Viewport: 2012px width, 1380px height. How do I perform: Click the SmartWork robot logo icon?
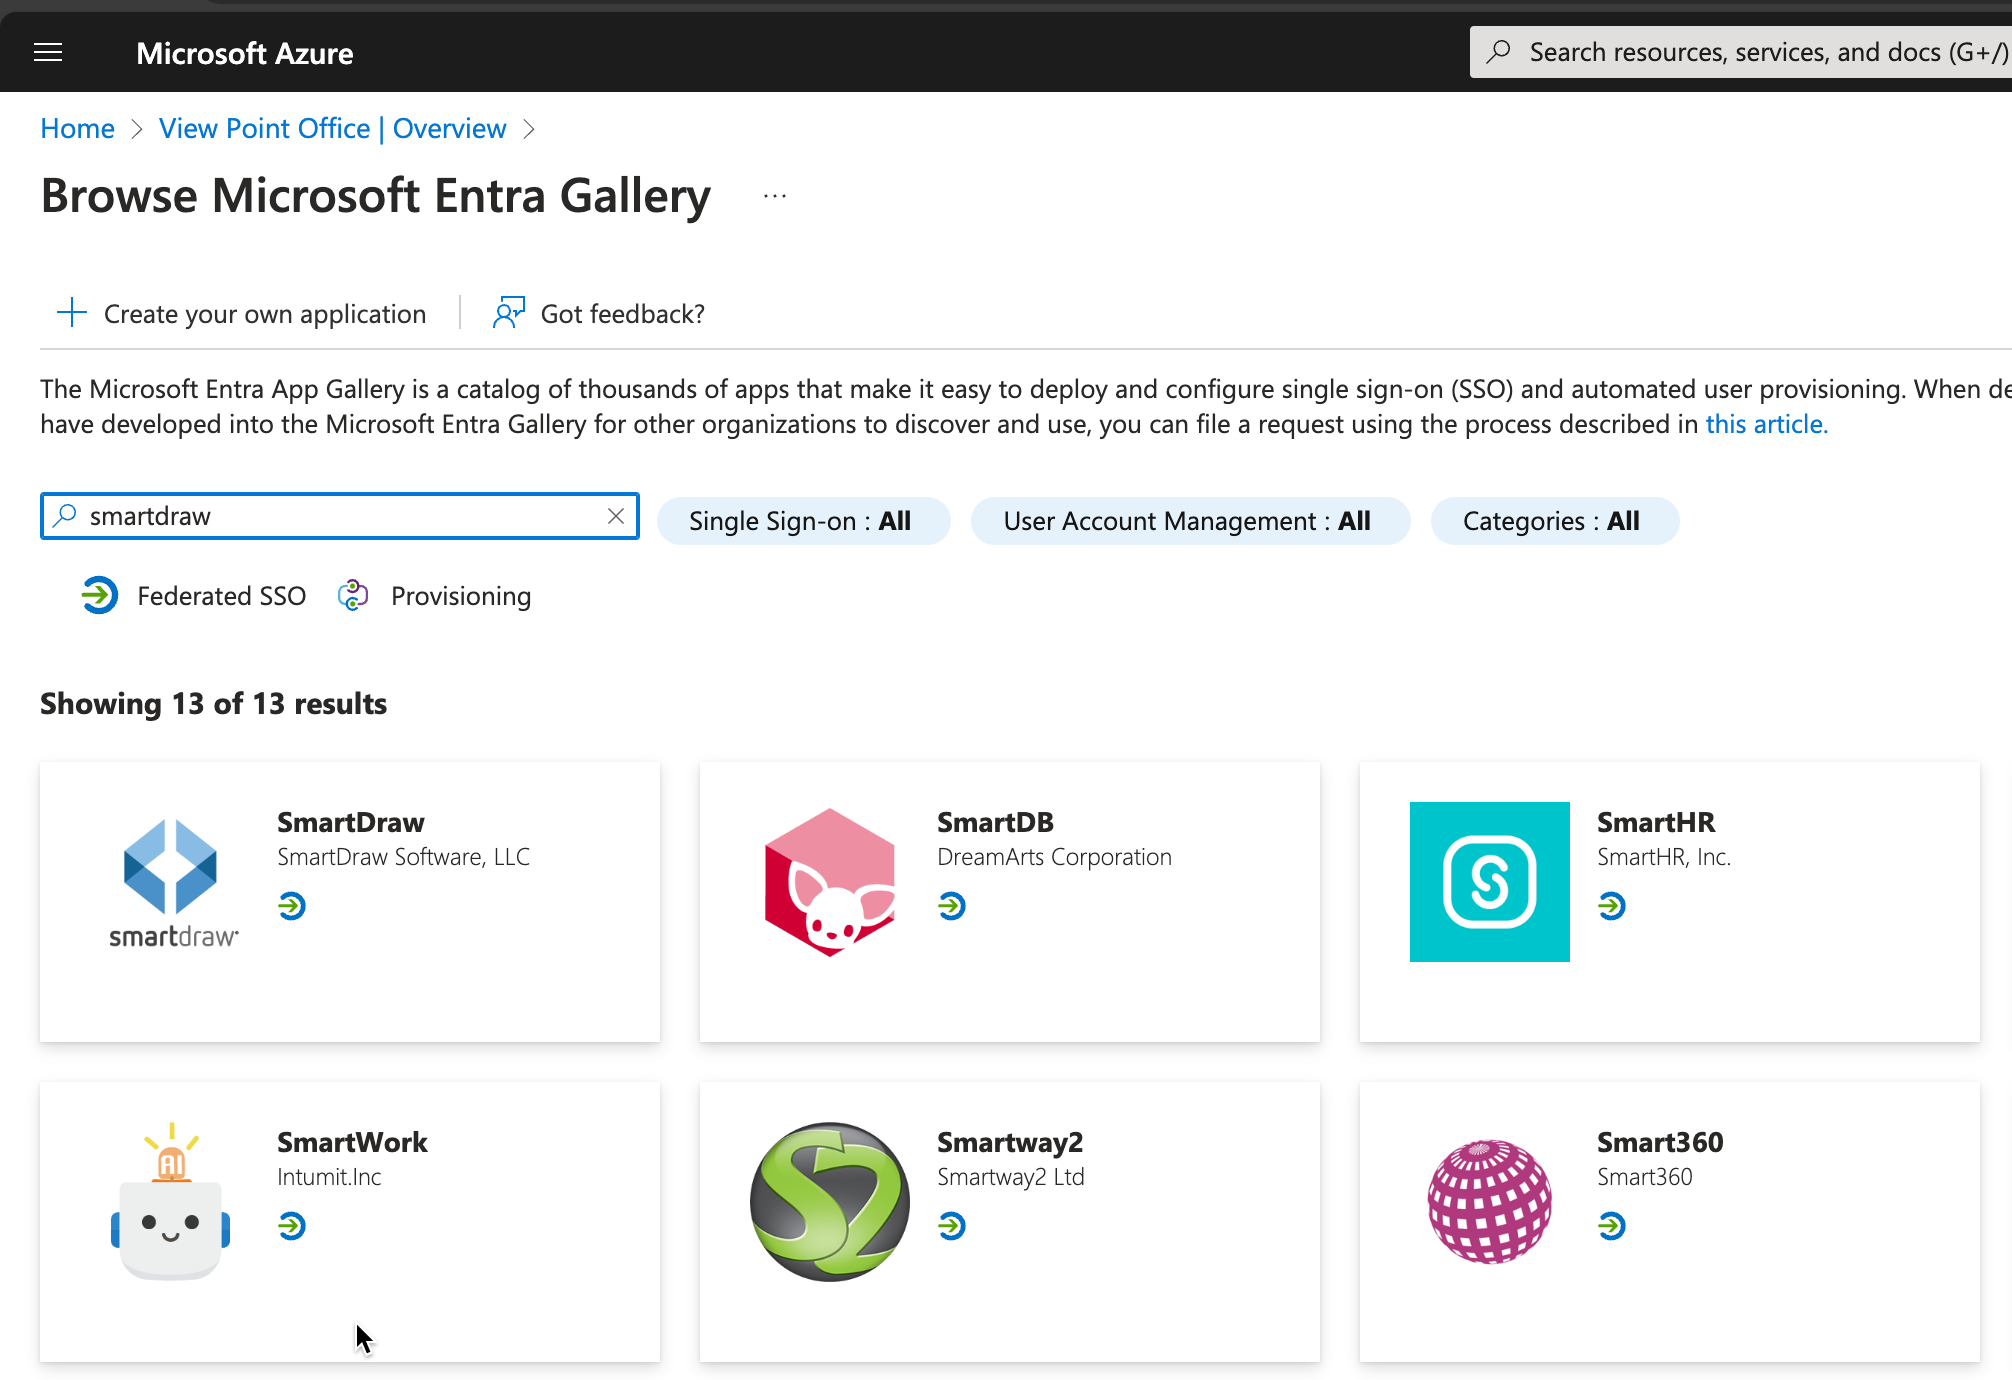(x=171, y=1201)
